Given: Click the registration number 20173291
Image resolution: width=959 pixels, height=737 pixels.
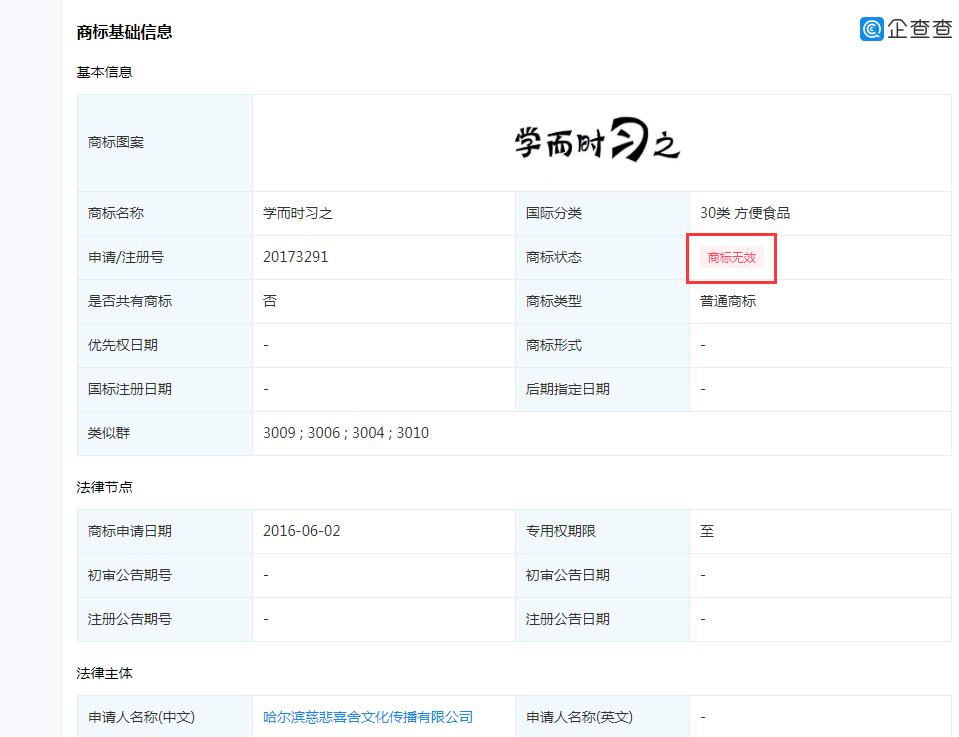Looking at the screenshot, I should (295, 257).
